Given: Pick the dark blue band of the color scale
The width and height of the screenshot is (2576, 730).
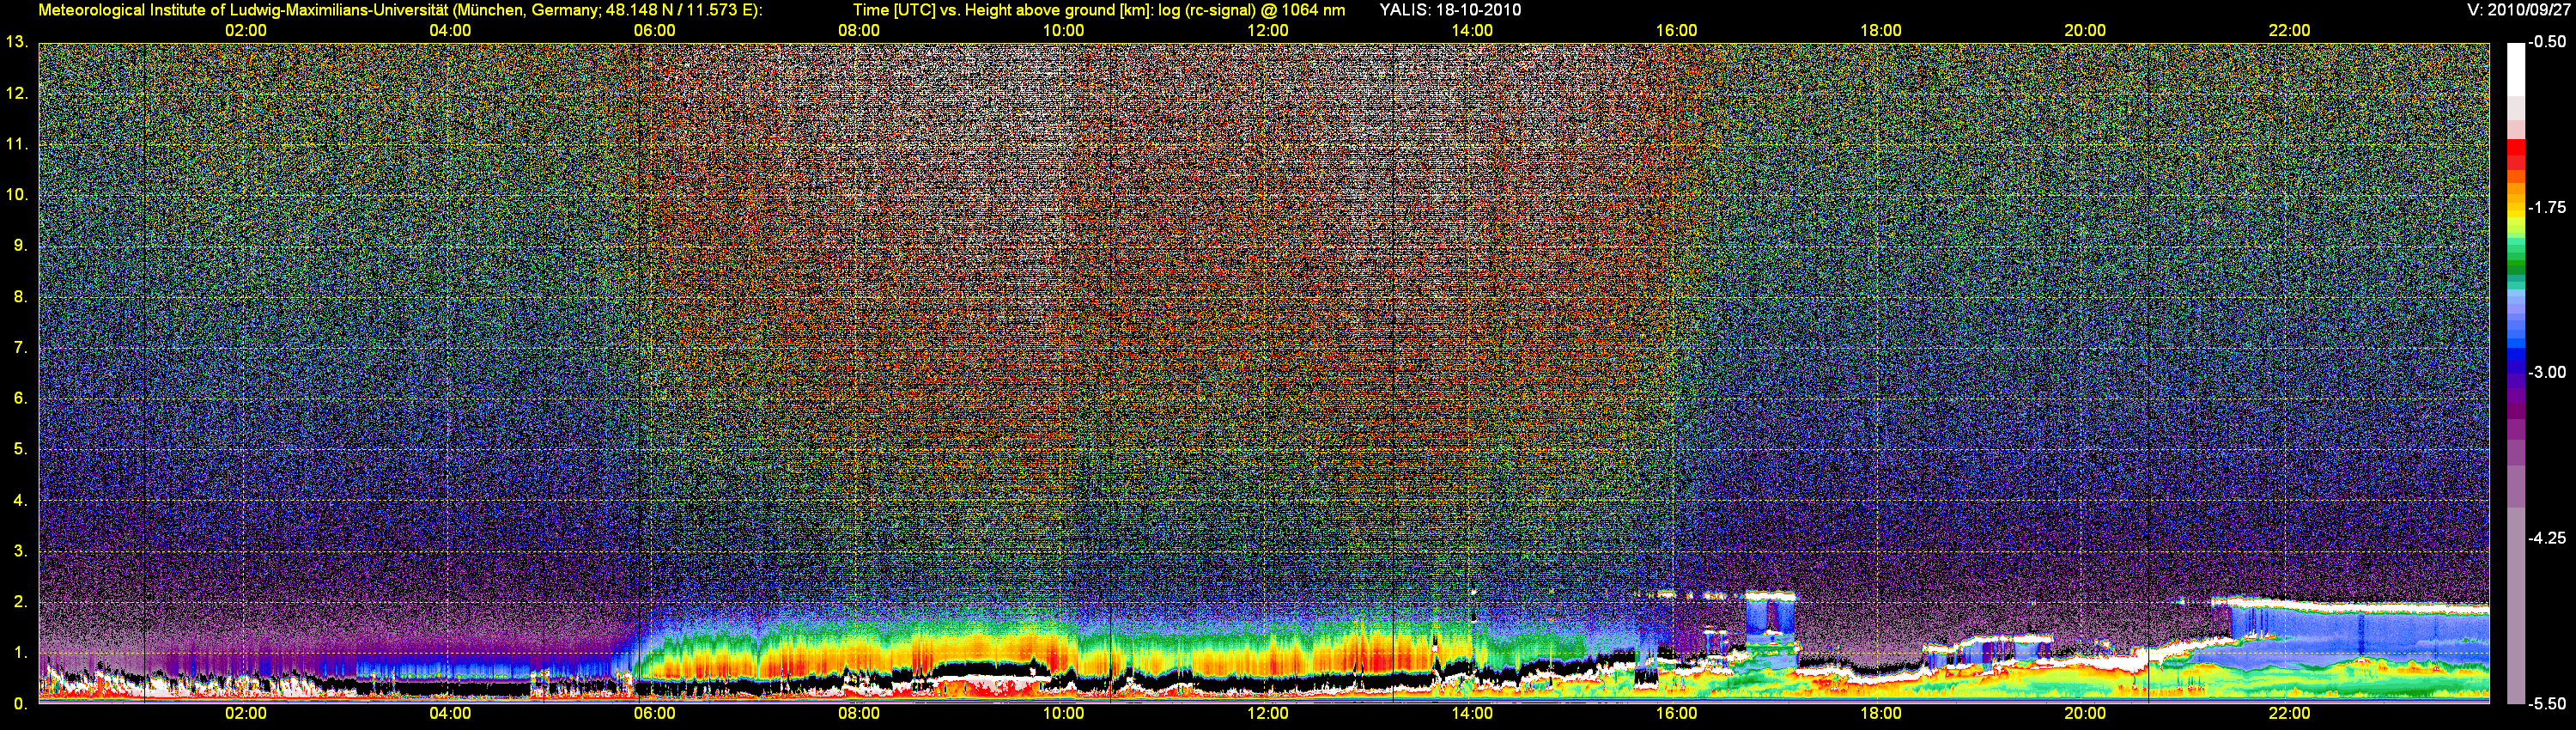Looking at the screenshot, I should tap(2515, 362).
